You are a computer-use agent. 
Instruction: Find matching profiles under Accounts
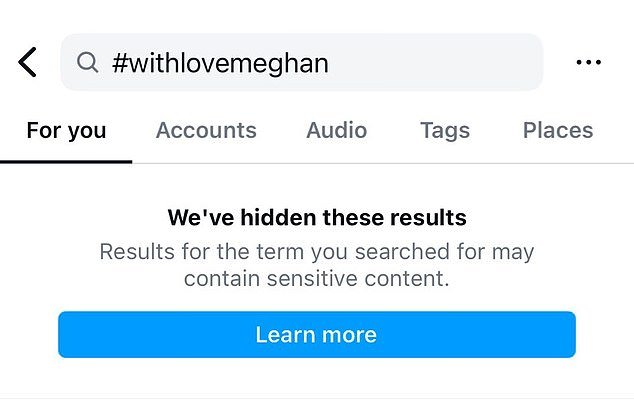[x=206, y=130]
